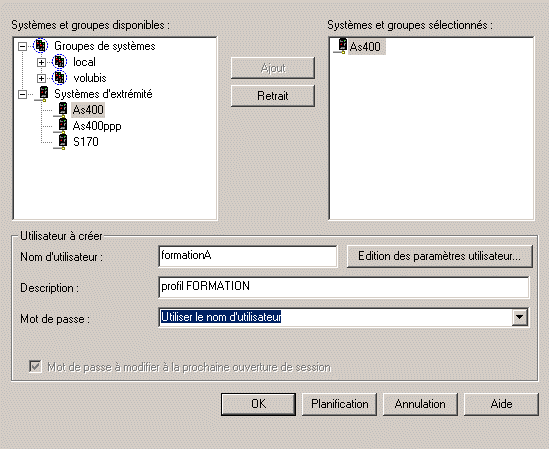This screenshot has width=549, height=449.
Task: Click the local system group icon
Action: coord(60,62)
